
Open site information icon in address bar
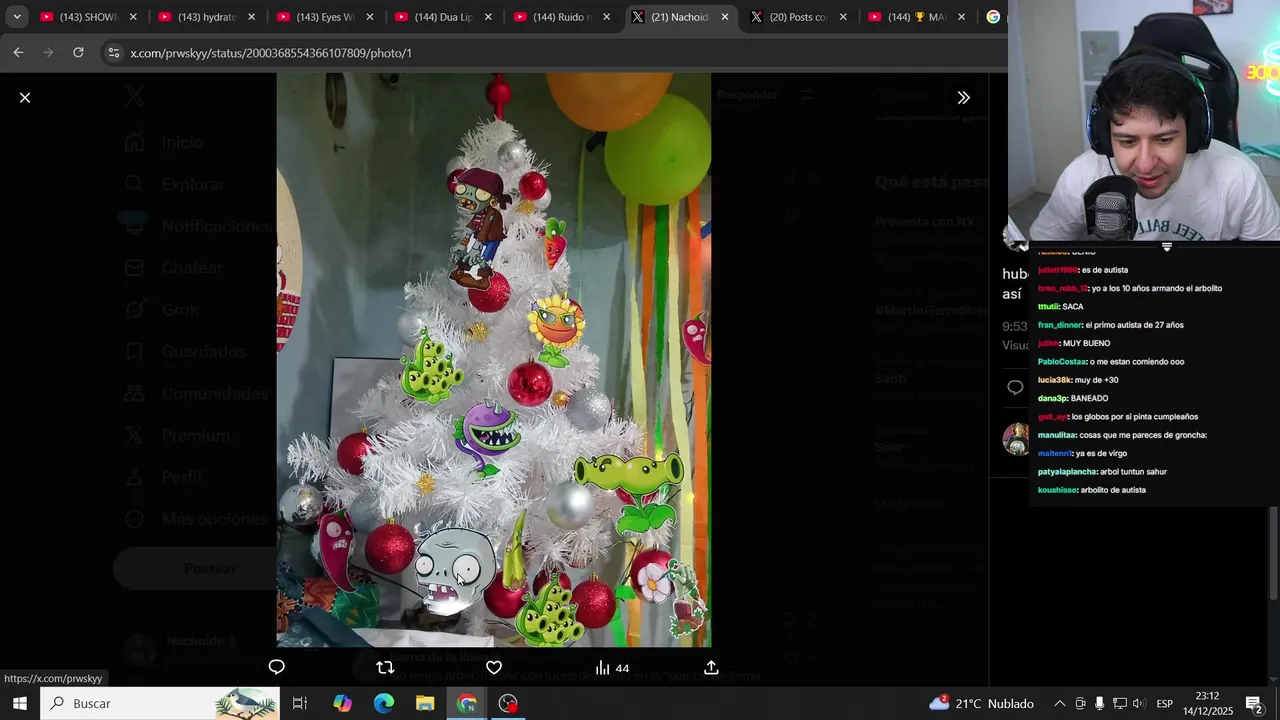click(x=113, y=52)
